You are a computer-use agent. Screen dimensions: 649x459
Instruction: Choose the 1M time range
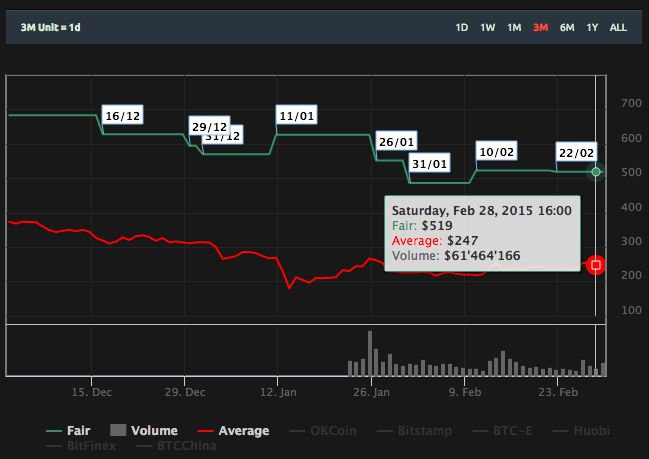(514, 27)
